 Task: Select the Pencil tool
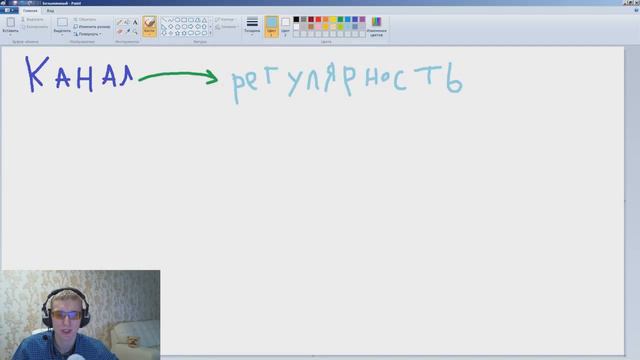pyautogui.click(x=120, y=22)
